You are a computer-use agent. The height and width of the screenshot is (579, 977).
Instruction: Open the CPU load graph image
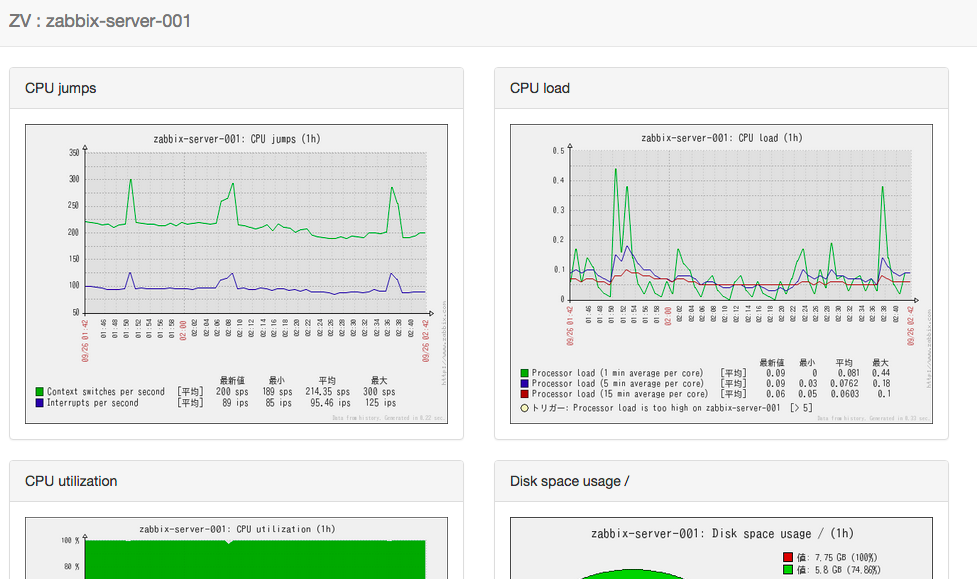[721, 274]
